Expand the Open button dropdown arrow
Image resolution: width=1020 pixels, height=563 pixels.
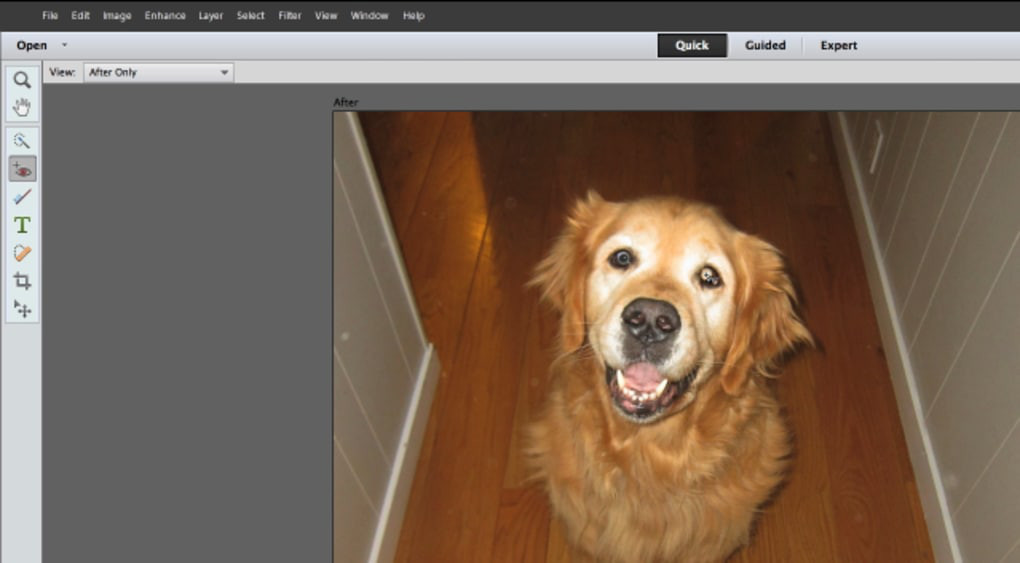click(x=64, y=45)
